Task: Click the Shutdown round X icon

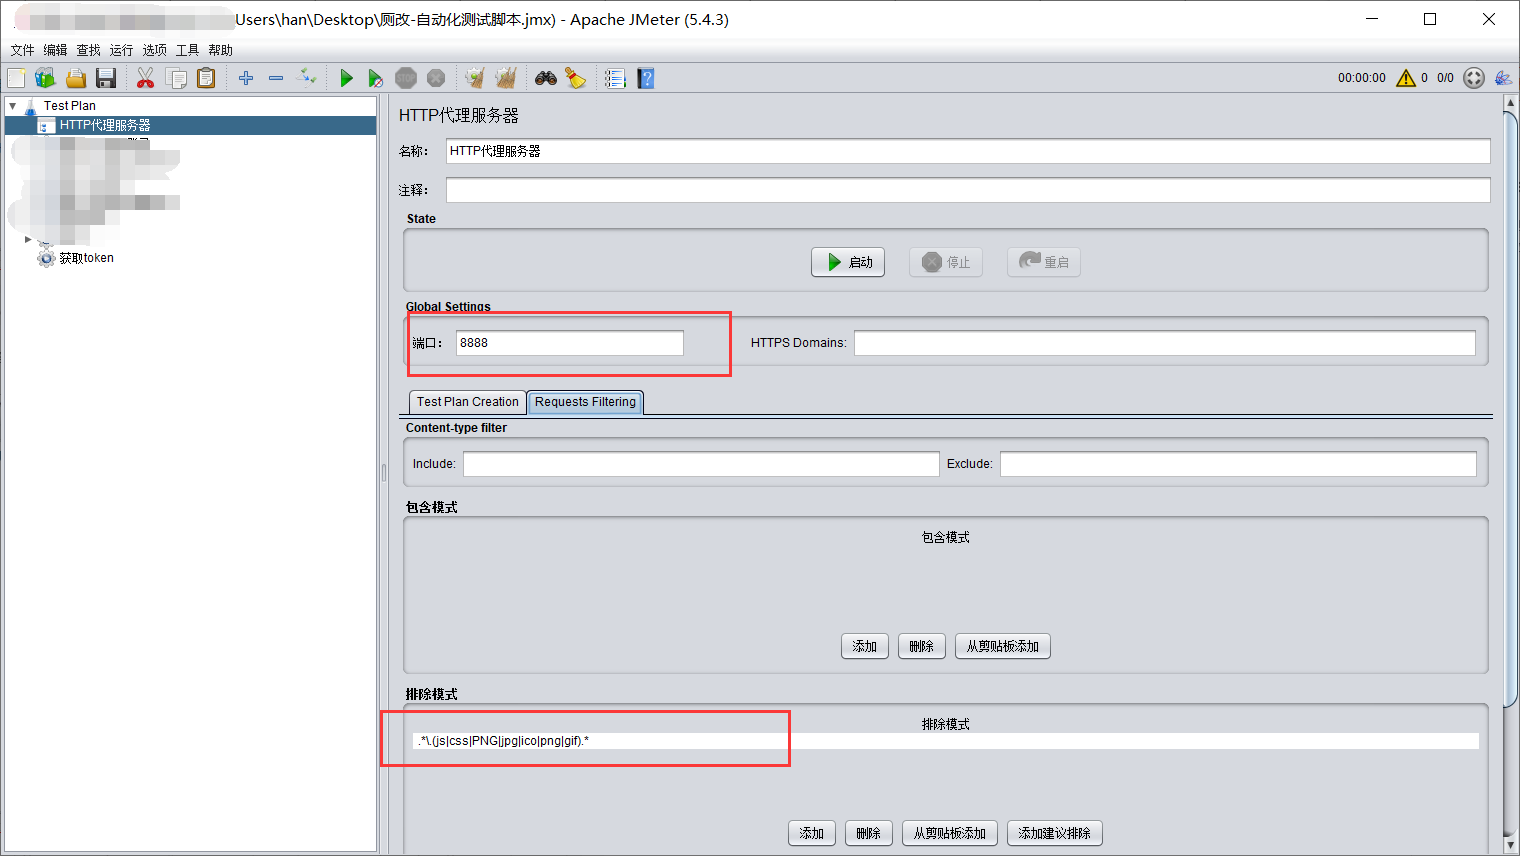Action: click(x=436, y=78)
